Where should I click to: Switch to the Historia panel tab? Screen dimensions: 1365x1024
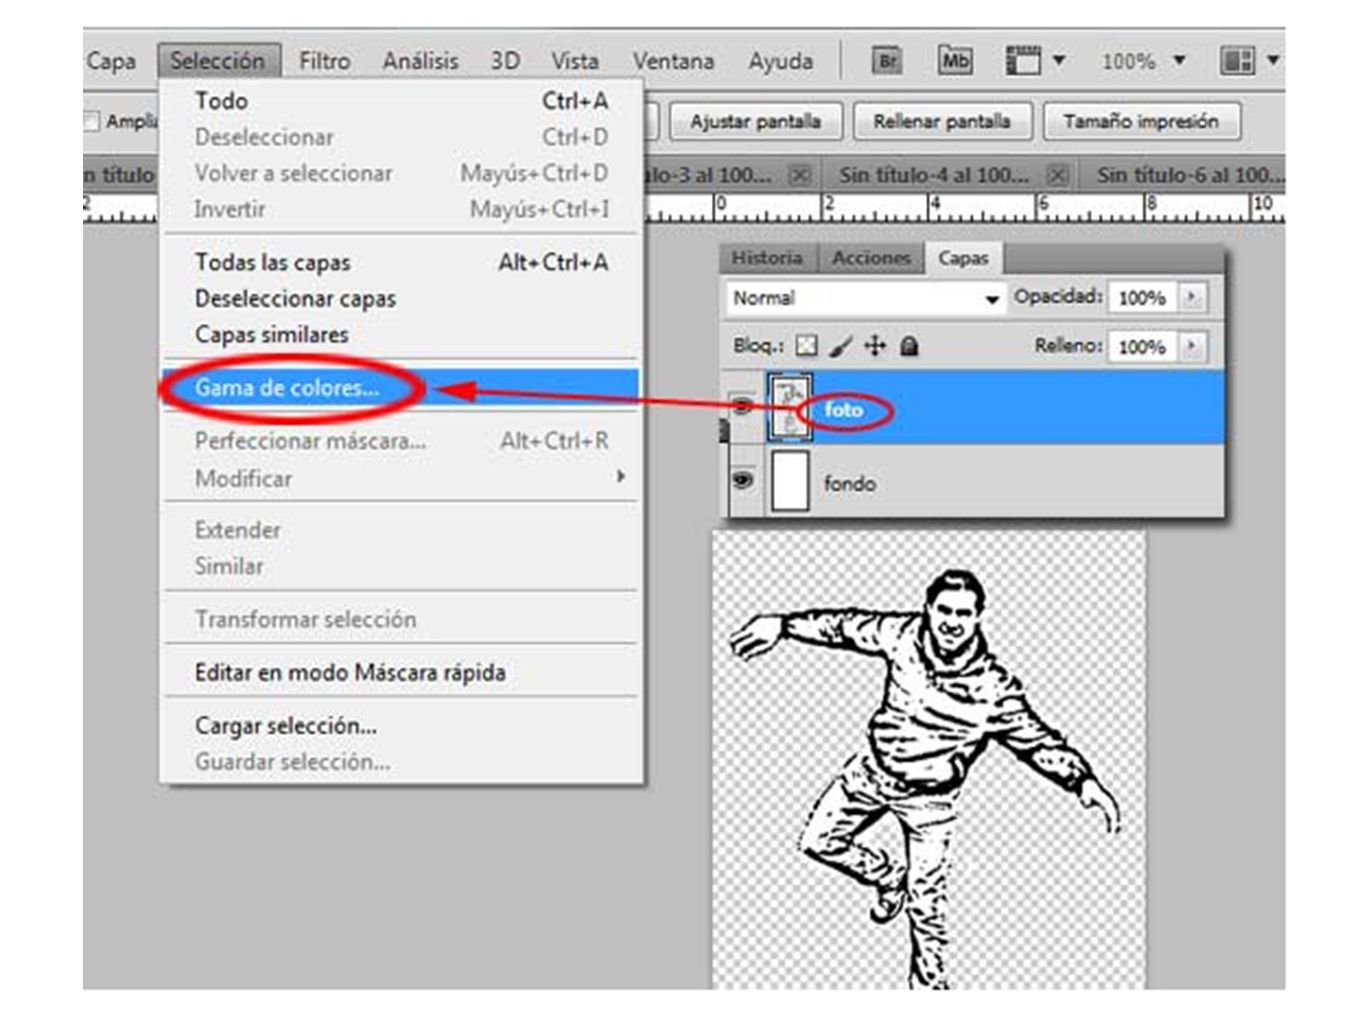tap(767, 258)
